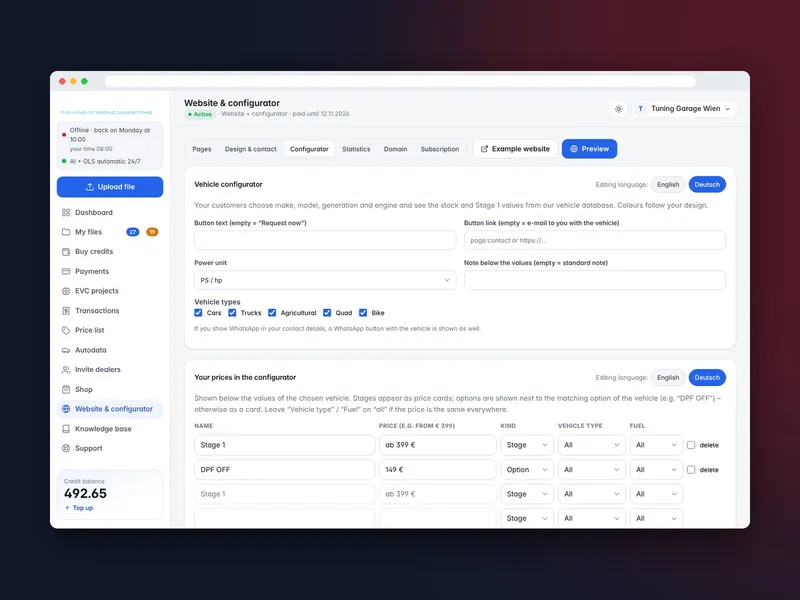
Task: Click the Buy credits wallet icon
Action: [x=66, y=252]
